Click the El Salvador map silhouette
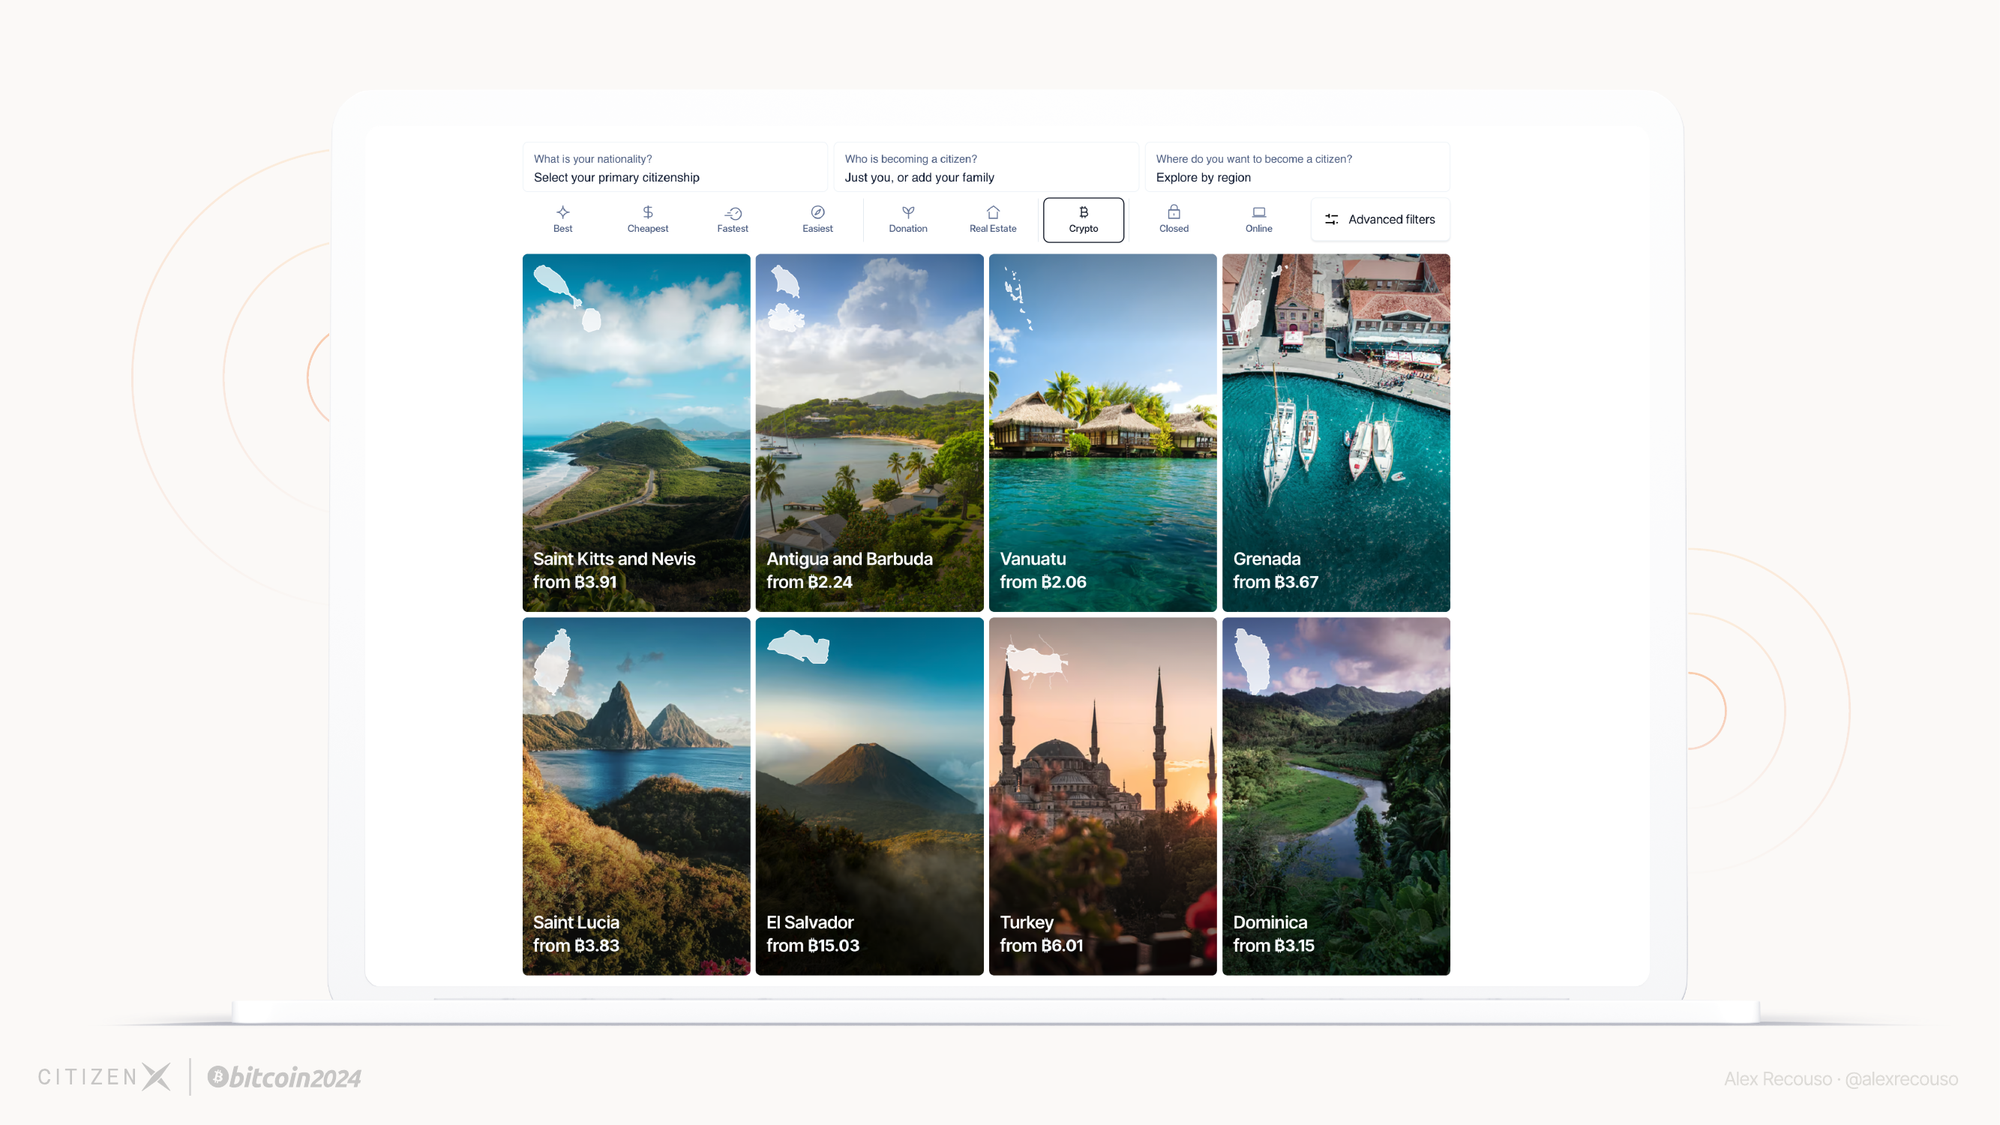 click(x=798, y=647)
